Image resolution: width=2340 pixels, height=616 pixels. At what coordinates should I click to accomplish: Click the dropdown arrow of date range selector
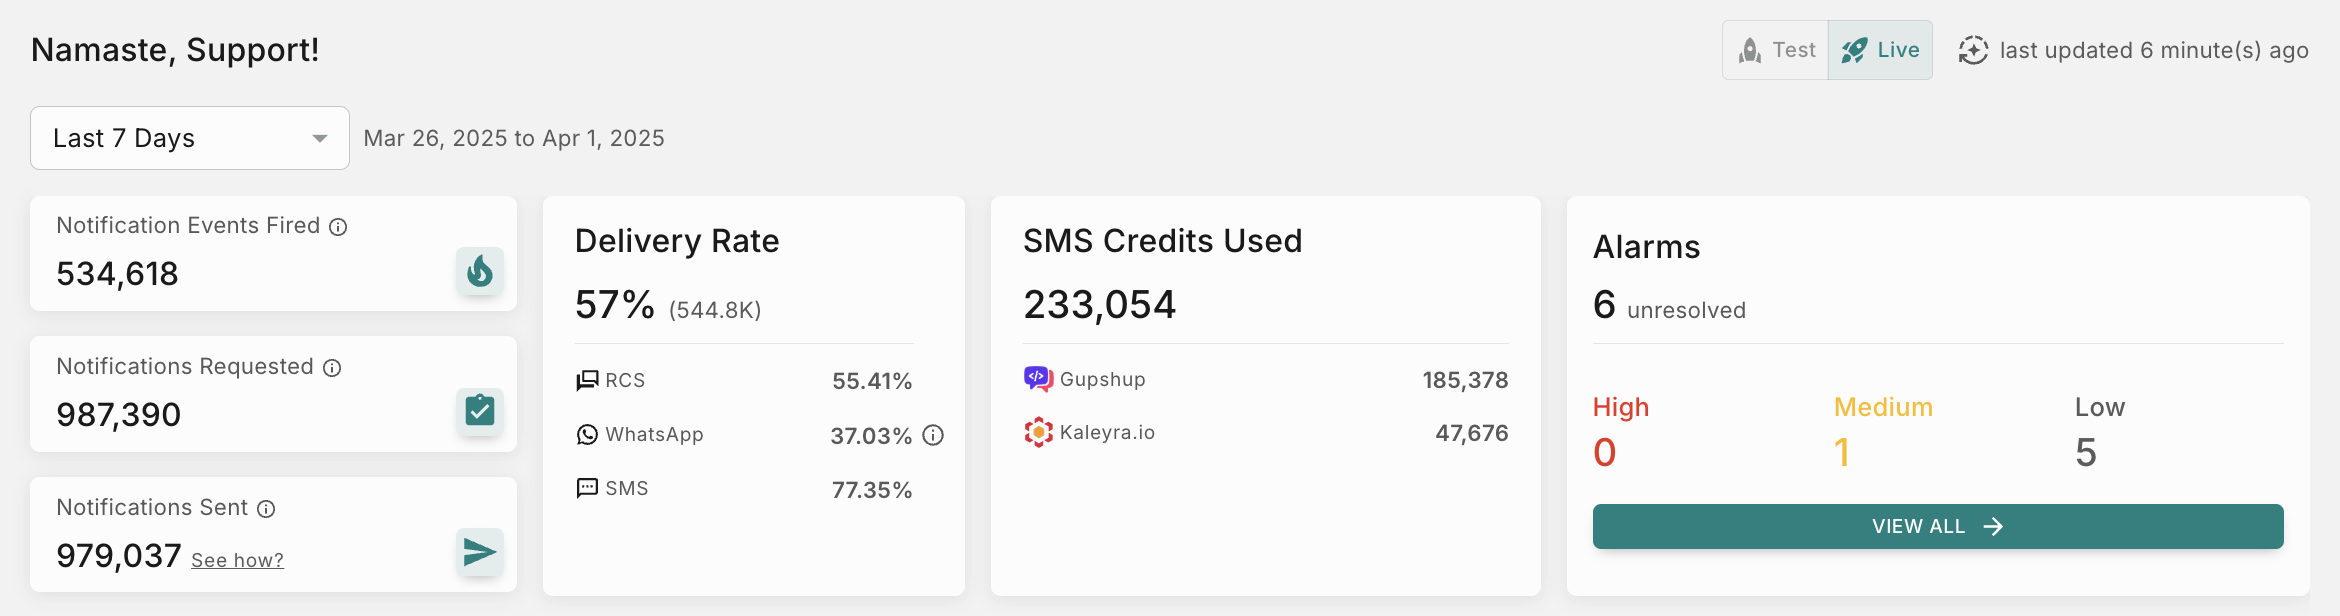point(320,138)
